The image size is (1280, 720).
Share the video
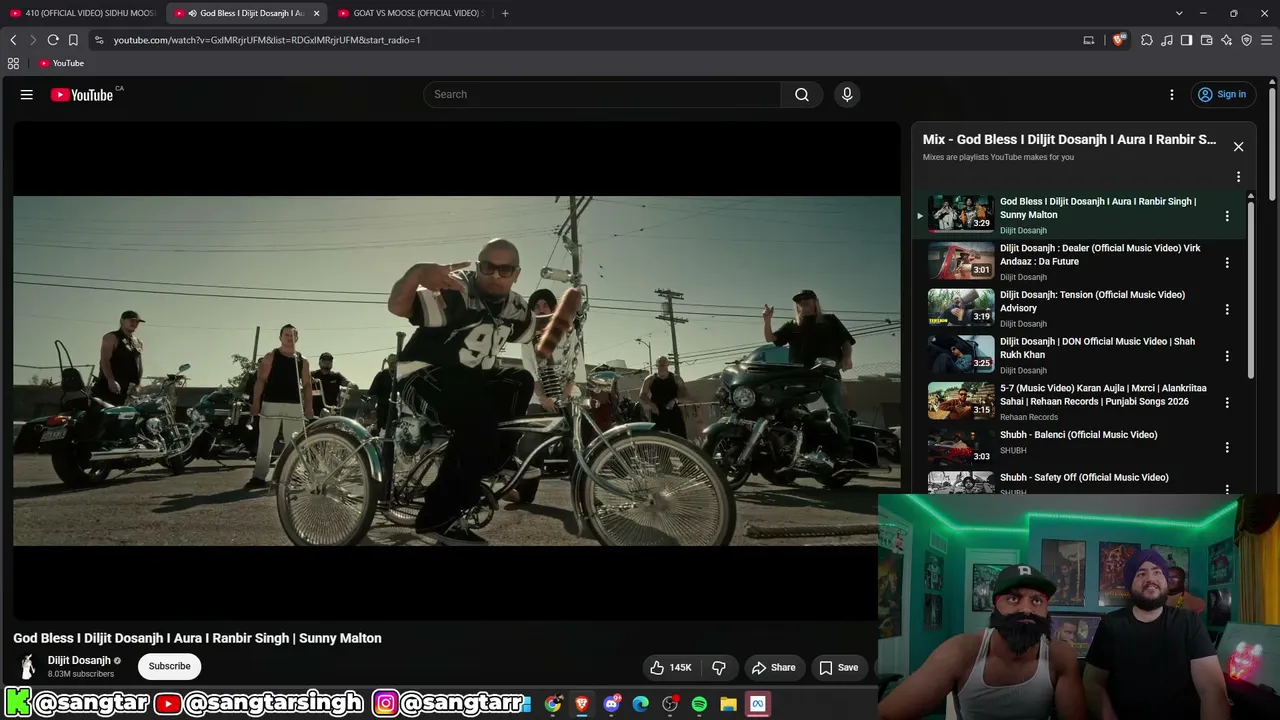pyautogui.click(x=773, y=667)
